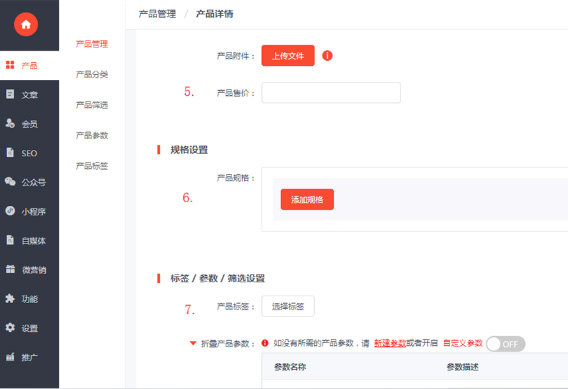The height and width of the screenshot is (389, 568).
Task: Select 微营销 label in left sidebar
Action: [x=34, y=270]
